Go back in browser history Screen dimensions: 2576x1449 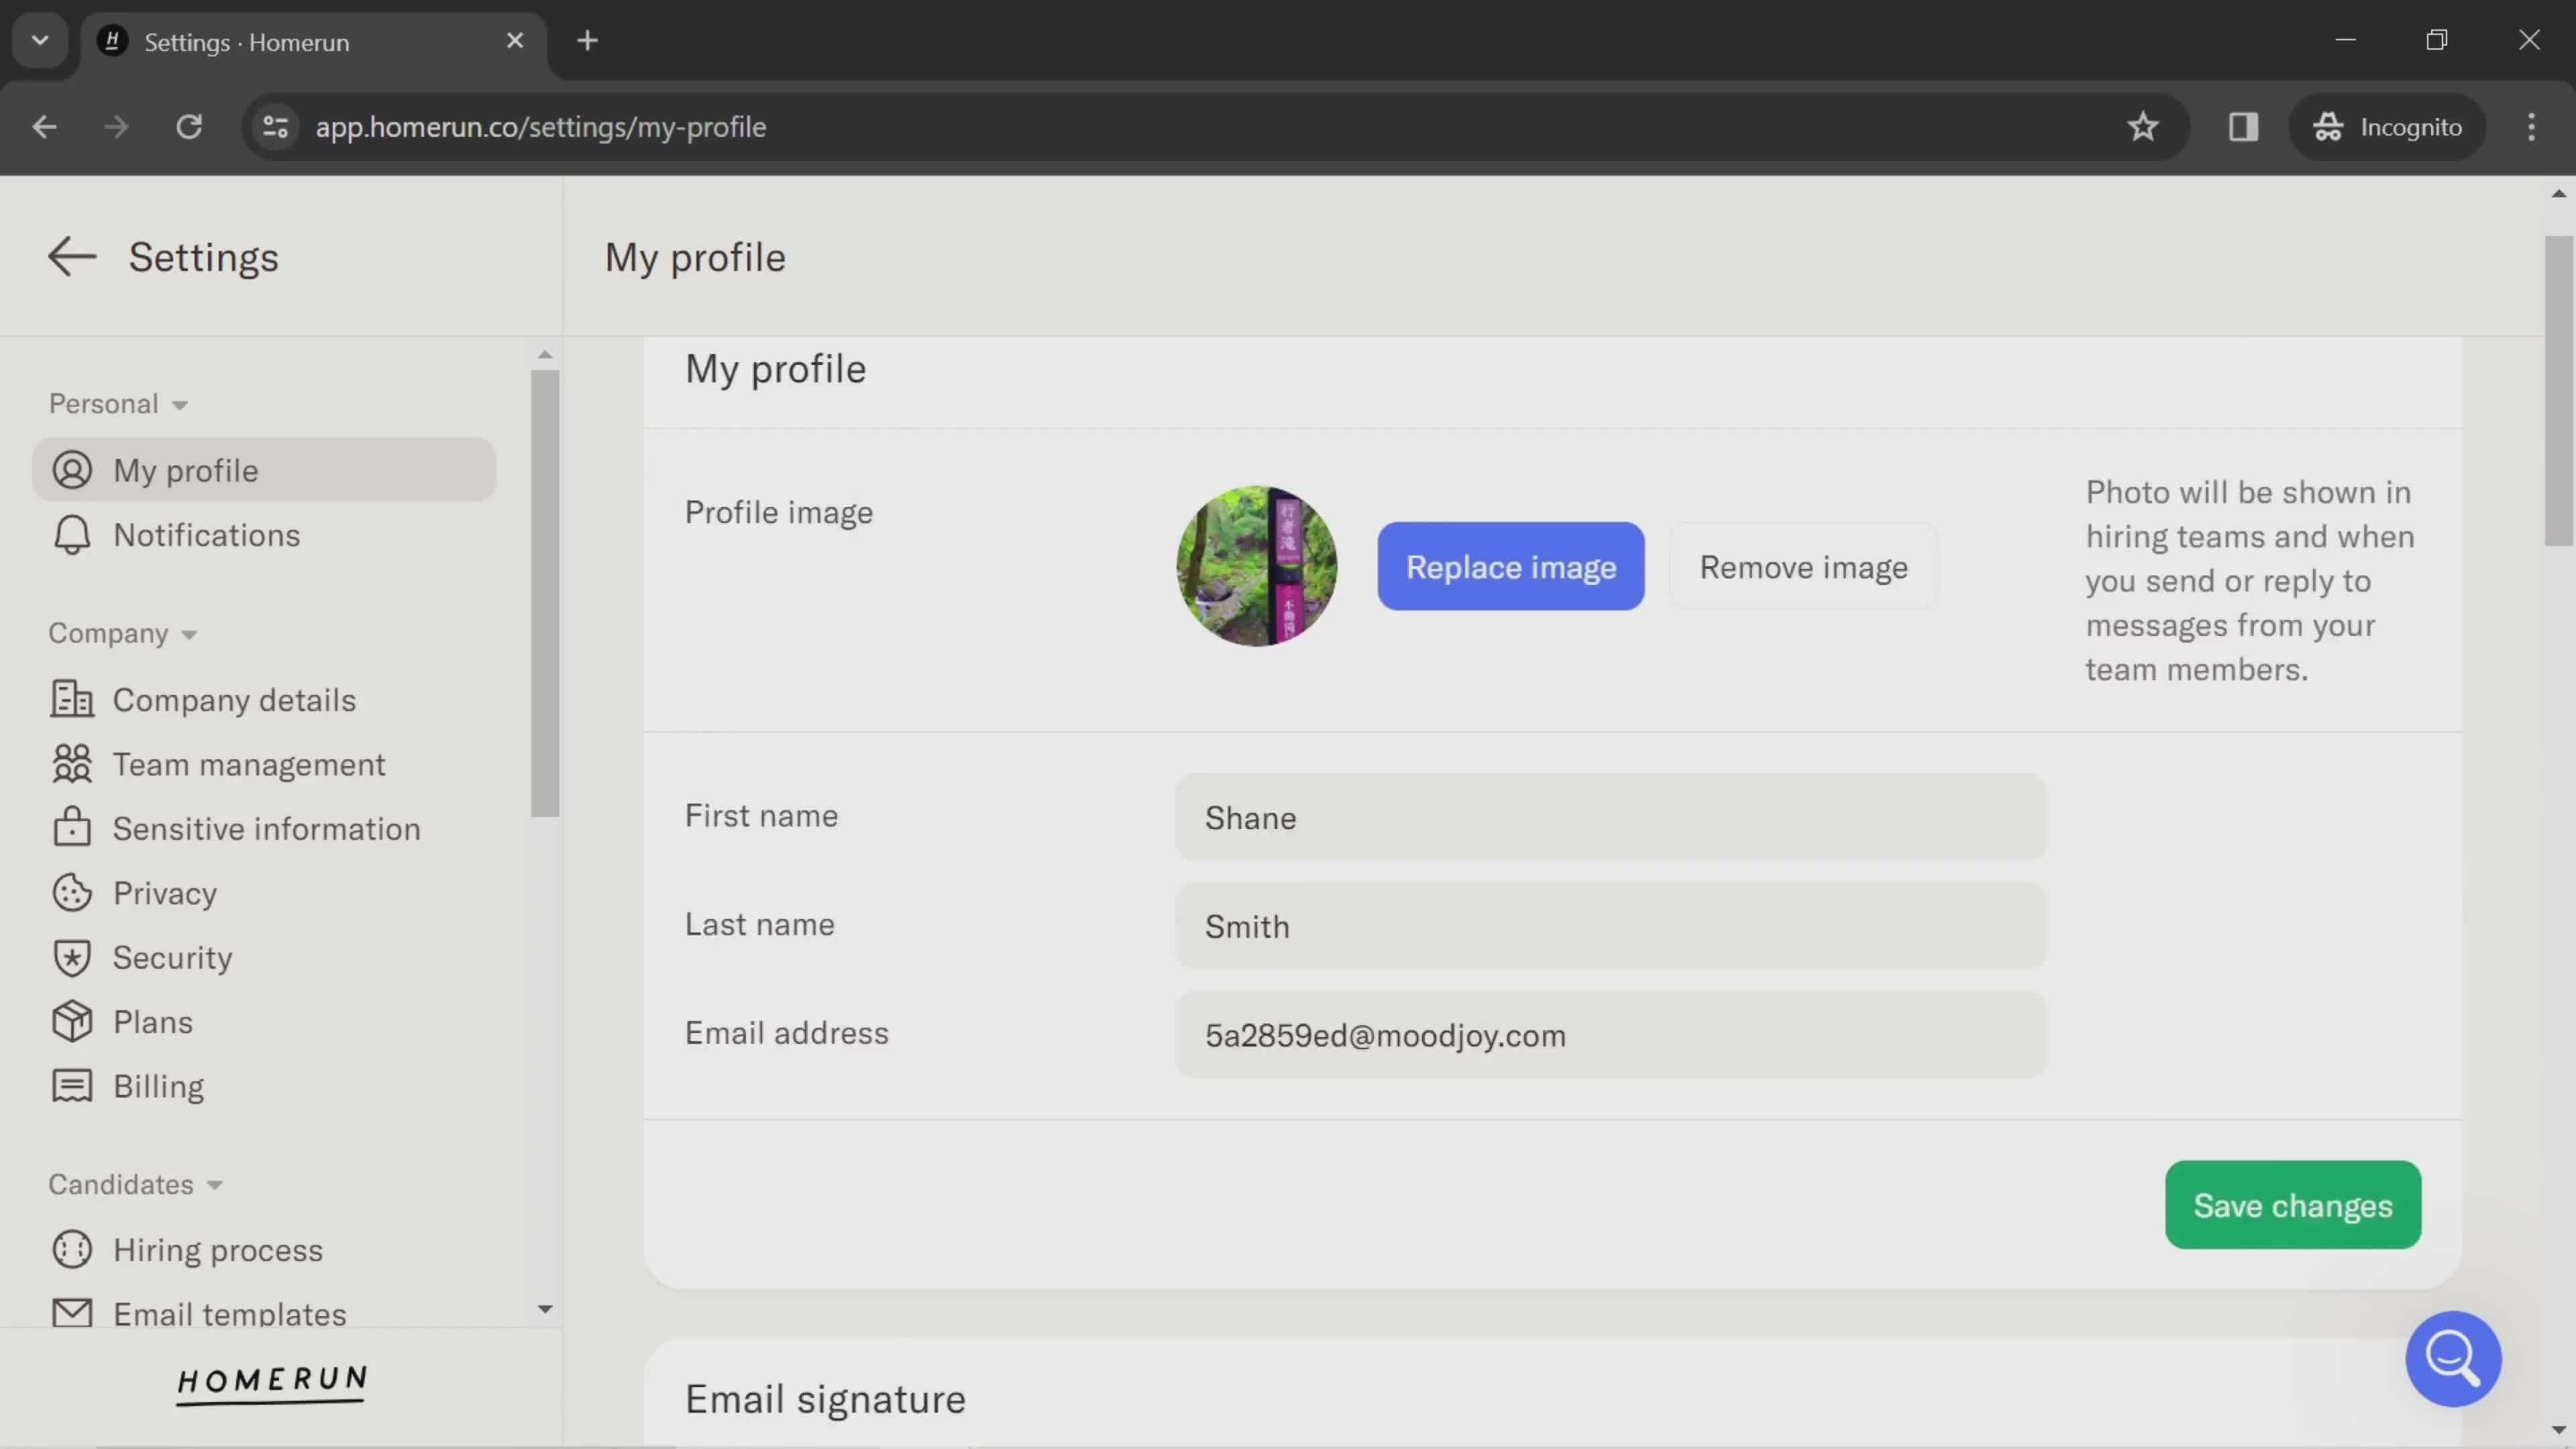44,127
